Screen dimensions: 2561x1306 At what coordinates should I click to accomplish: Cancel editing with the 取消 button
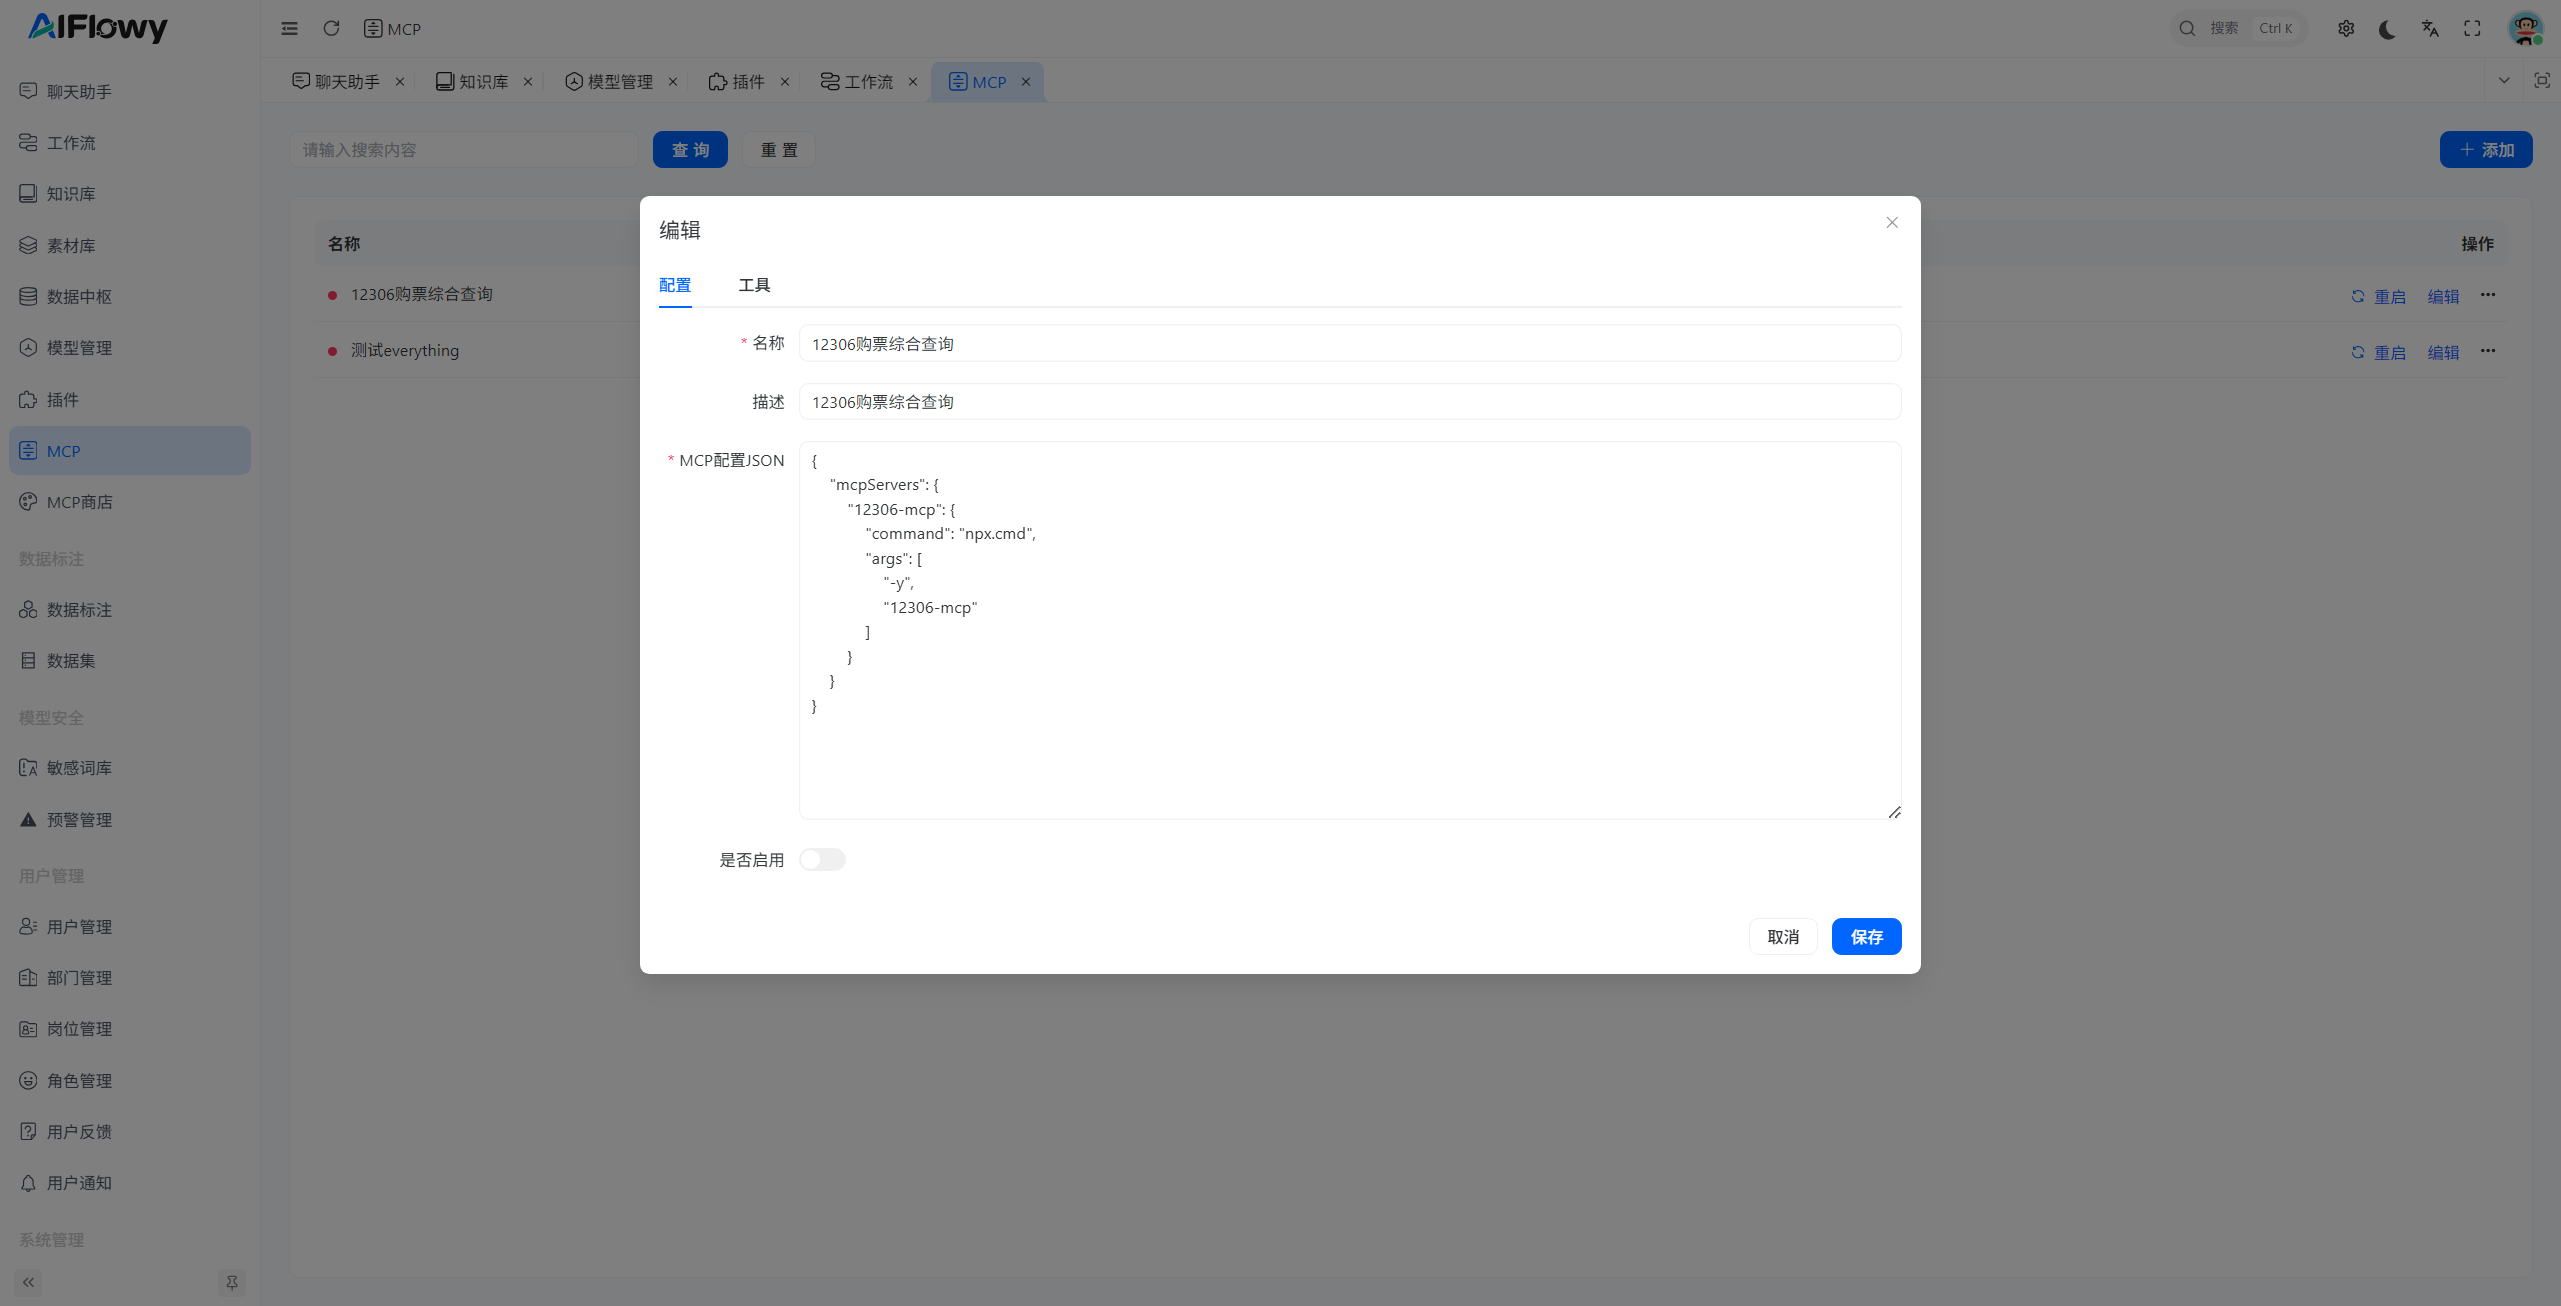click(x=1783, y=936)
